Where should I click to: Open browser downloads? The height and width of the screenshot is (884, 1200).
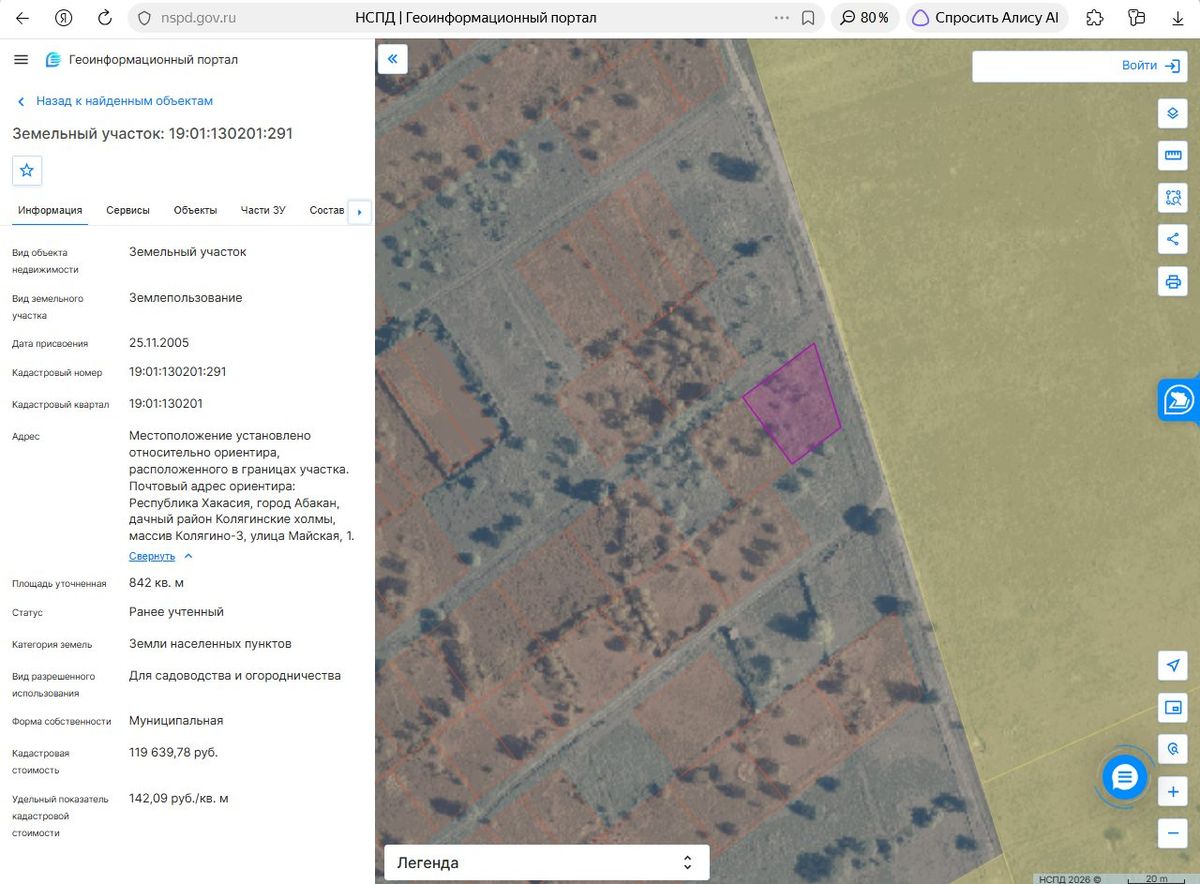(1178, 18)
